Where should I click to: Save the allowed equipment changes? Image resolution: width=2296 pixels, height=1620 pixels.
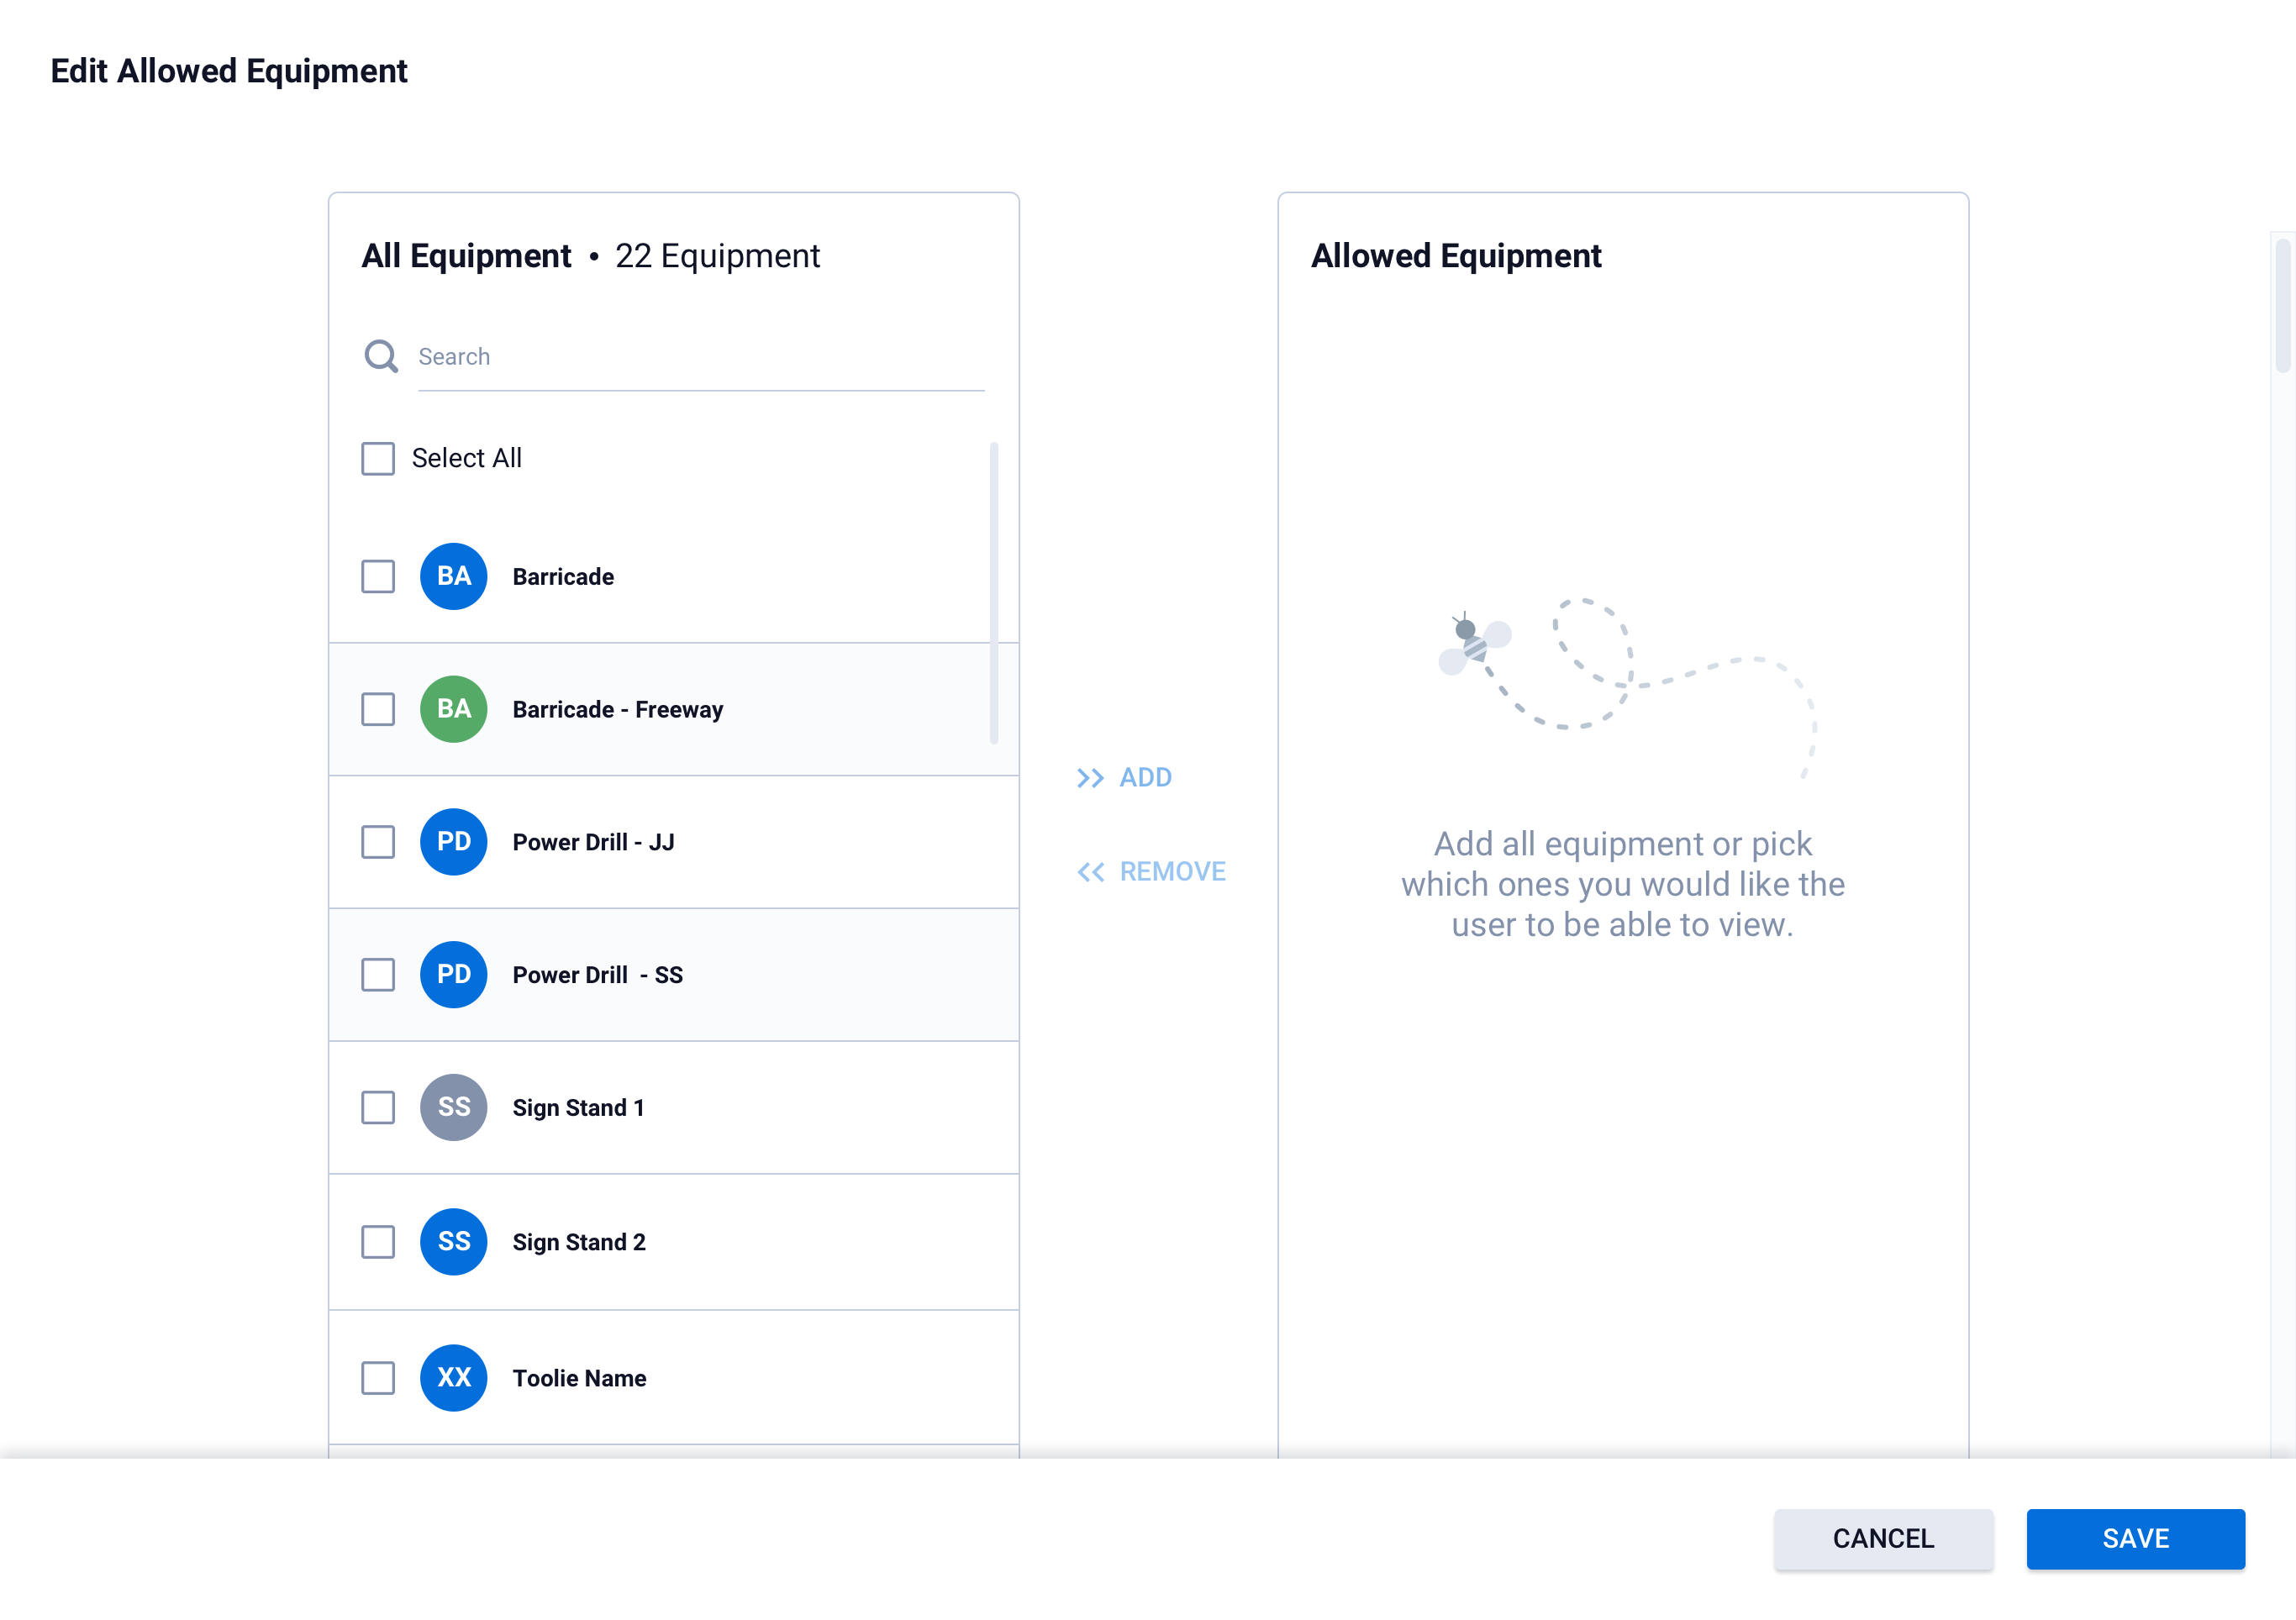pos(2135,1538)
